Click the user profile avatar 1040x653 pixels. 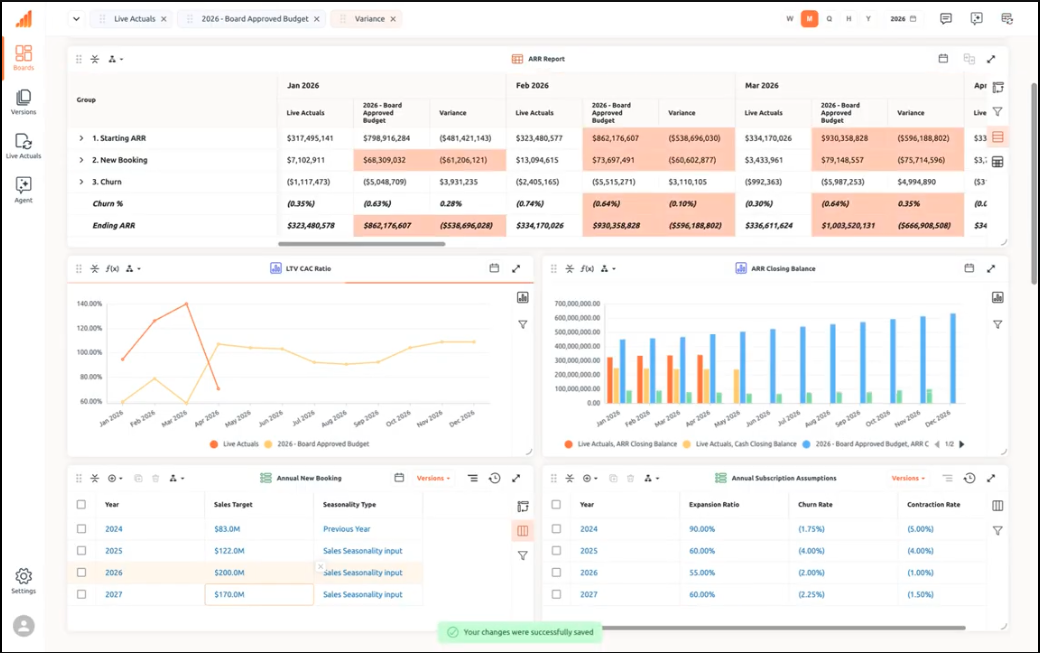[x=24, y=626]
